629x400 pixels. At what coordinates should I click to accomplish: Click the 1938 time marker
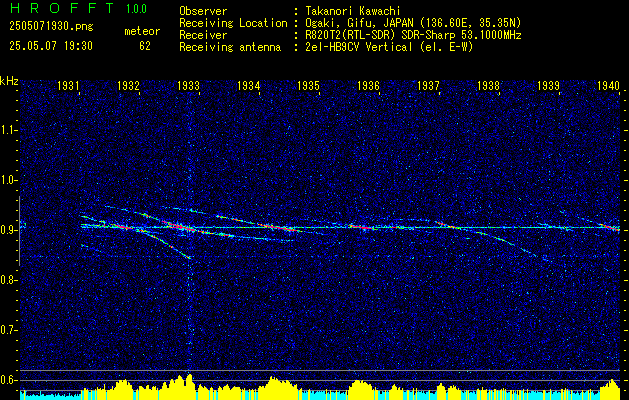tap(488, 85)
